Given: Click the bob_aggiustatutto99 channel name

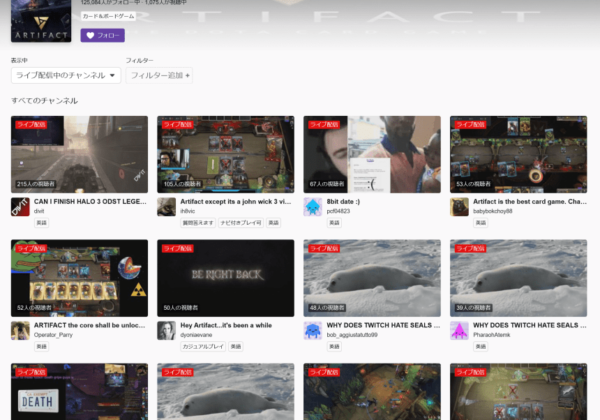Looking at the screenshot, I should click(352, 335).
